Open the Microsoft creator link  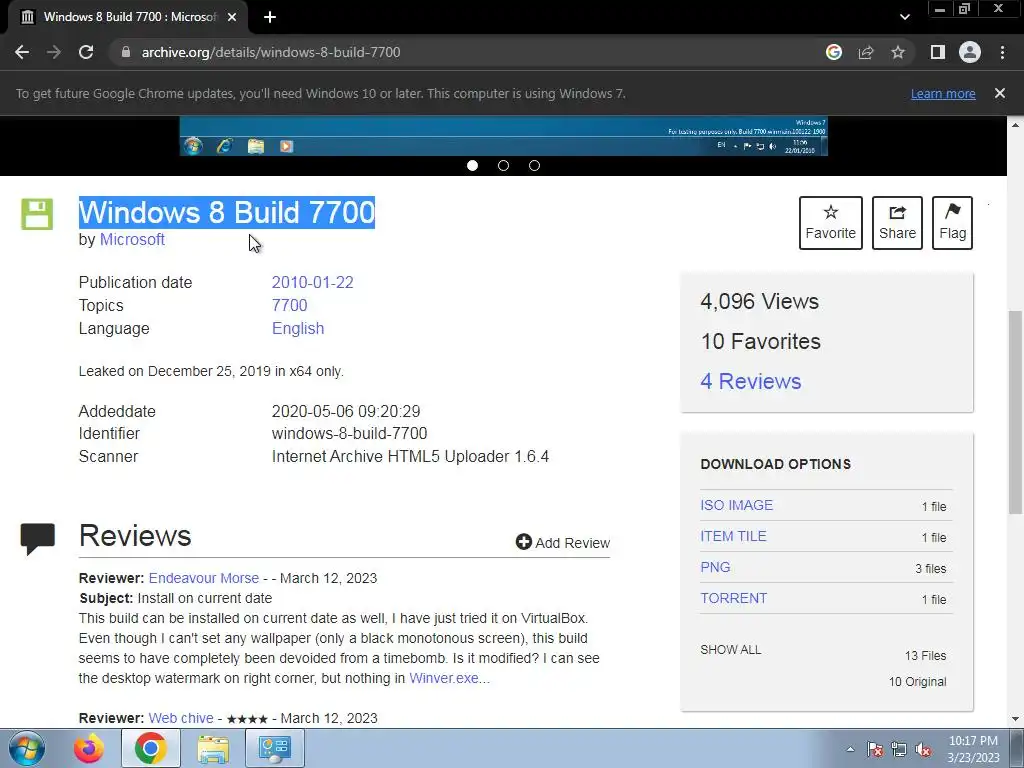click(132, 240)
